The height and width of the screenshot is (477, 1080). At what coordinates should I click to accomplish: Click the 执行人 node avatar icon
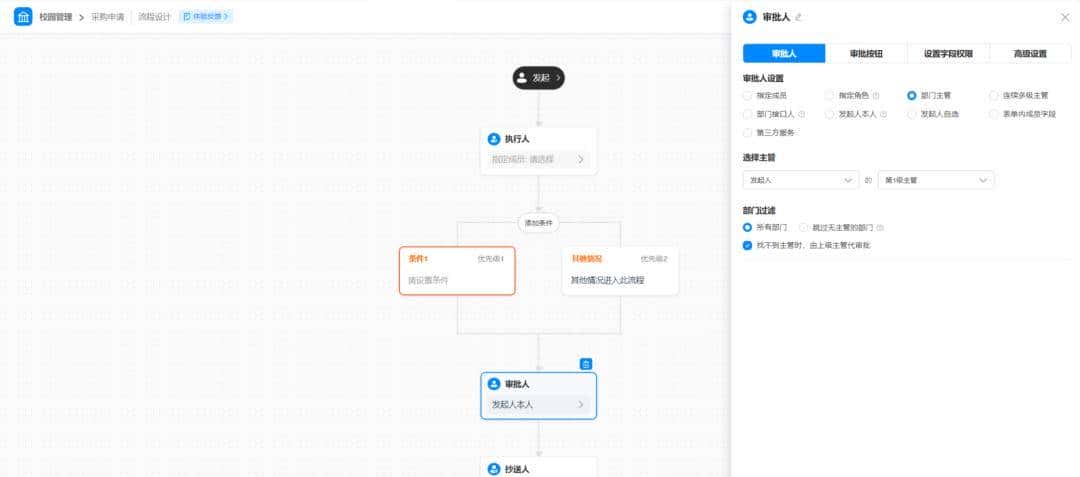point(493,139)
